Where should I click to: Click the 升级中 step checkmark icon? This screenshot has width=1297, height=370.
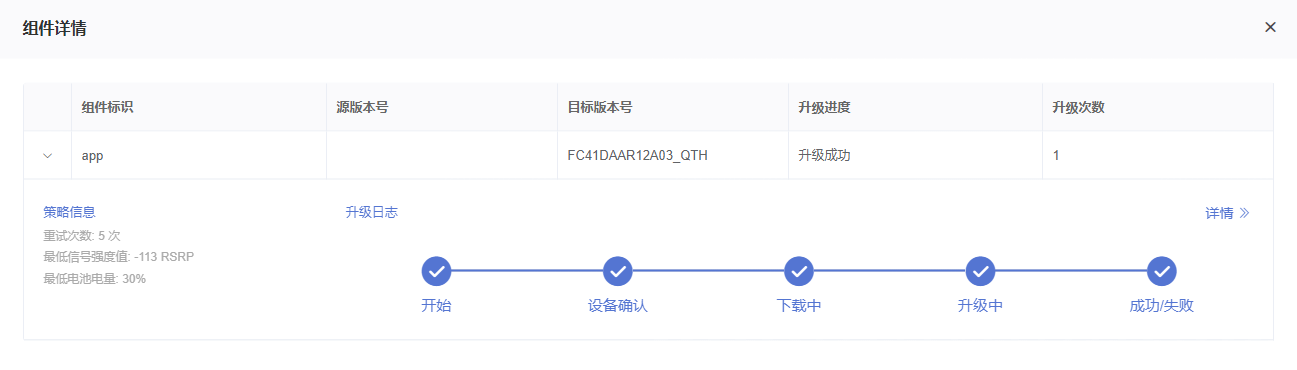980,271
